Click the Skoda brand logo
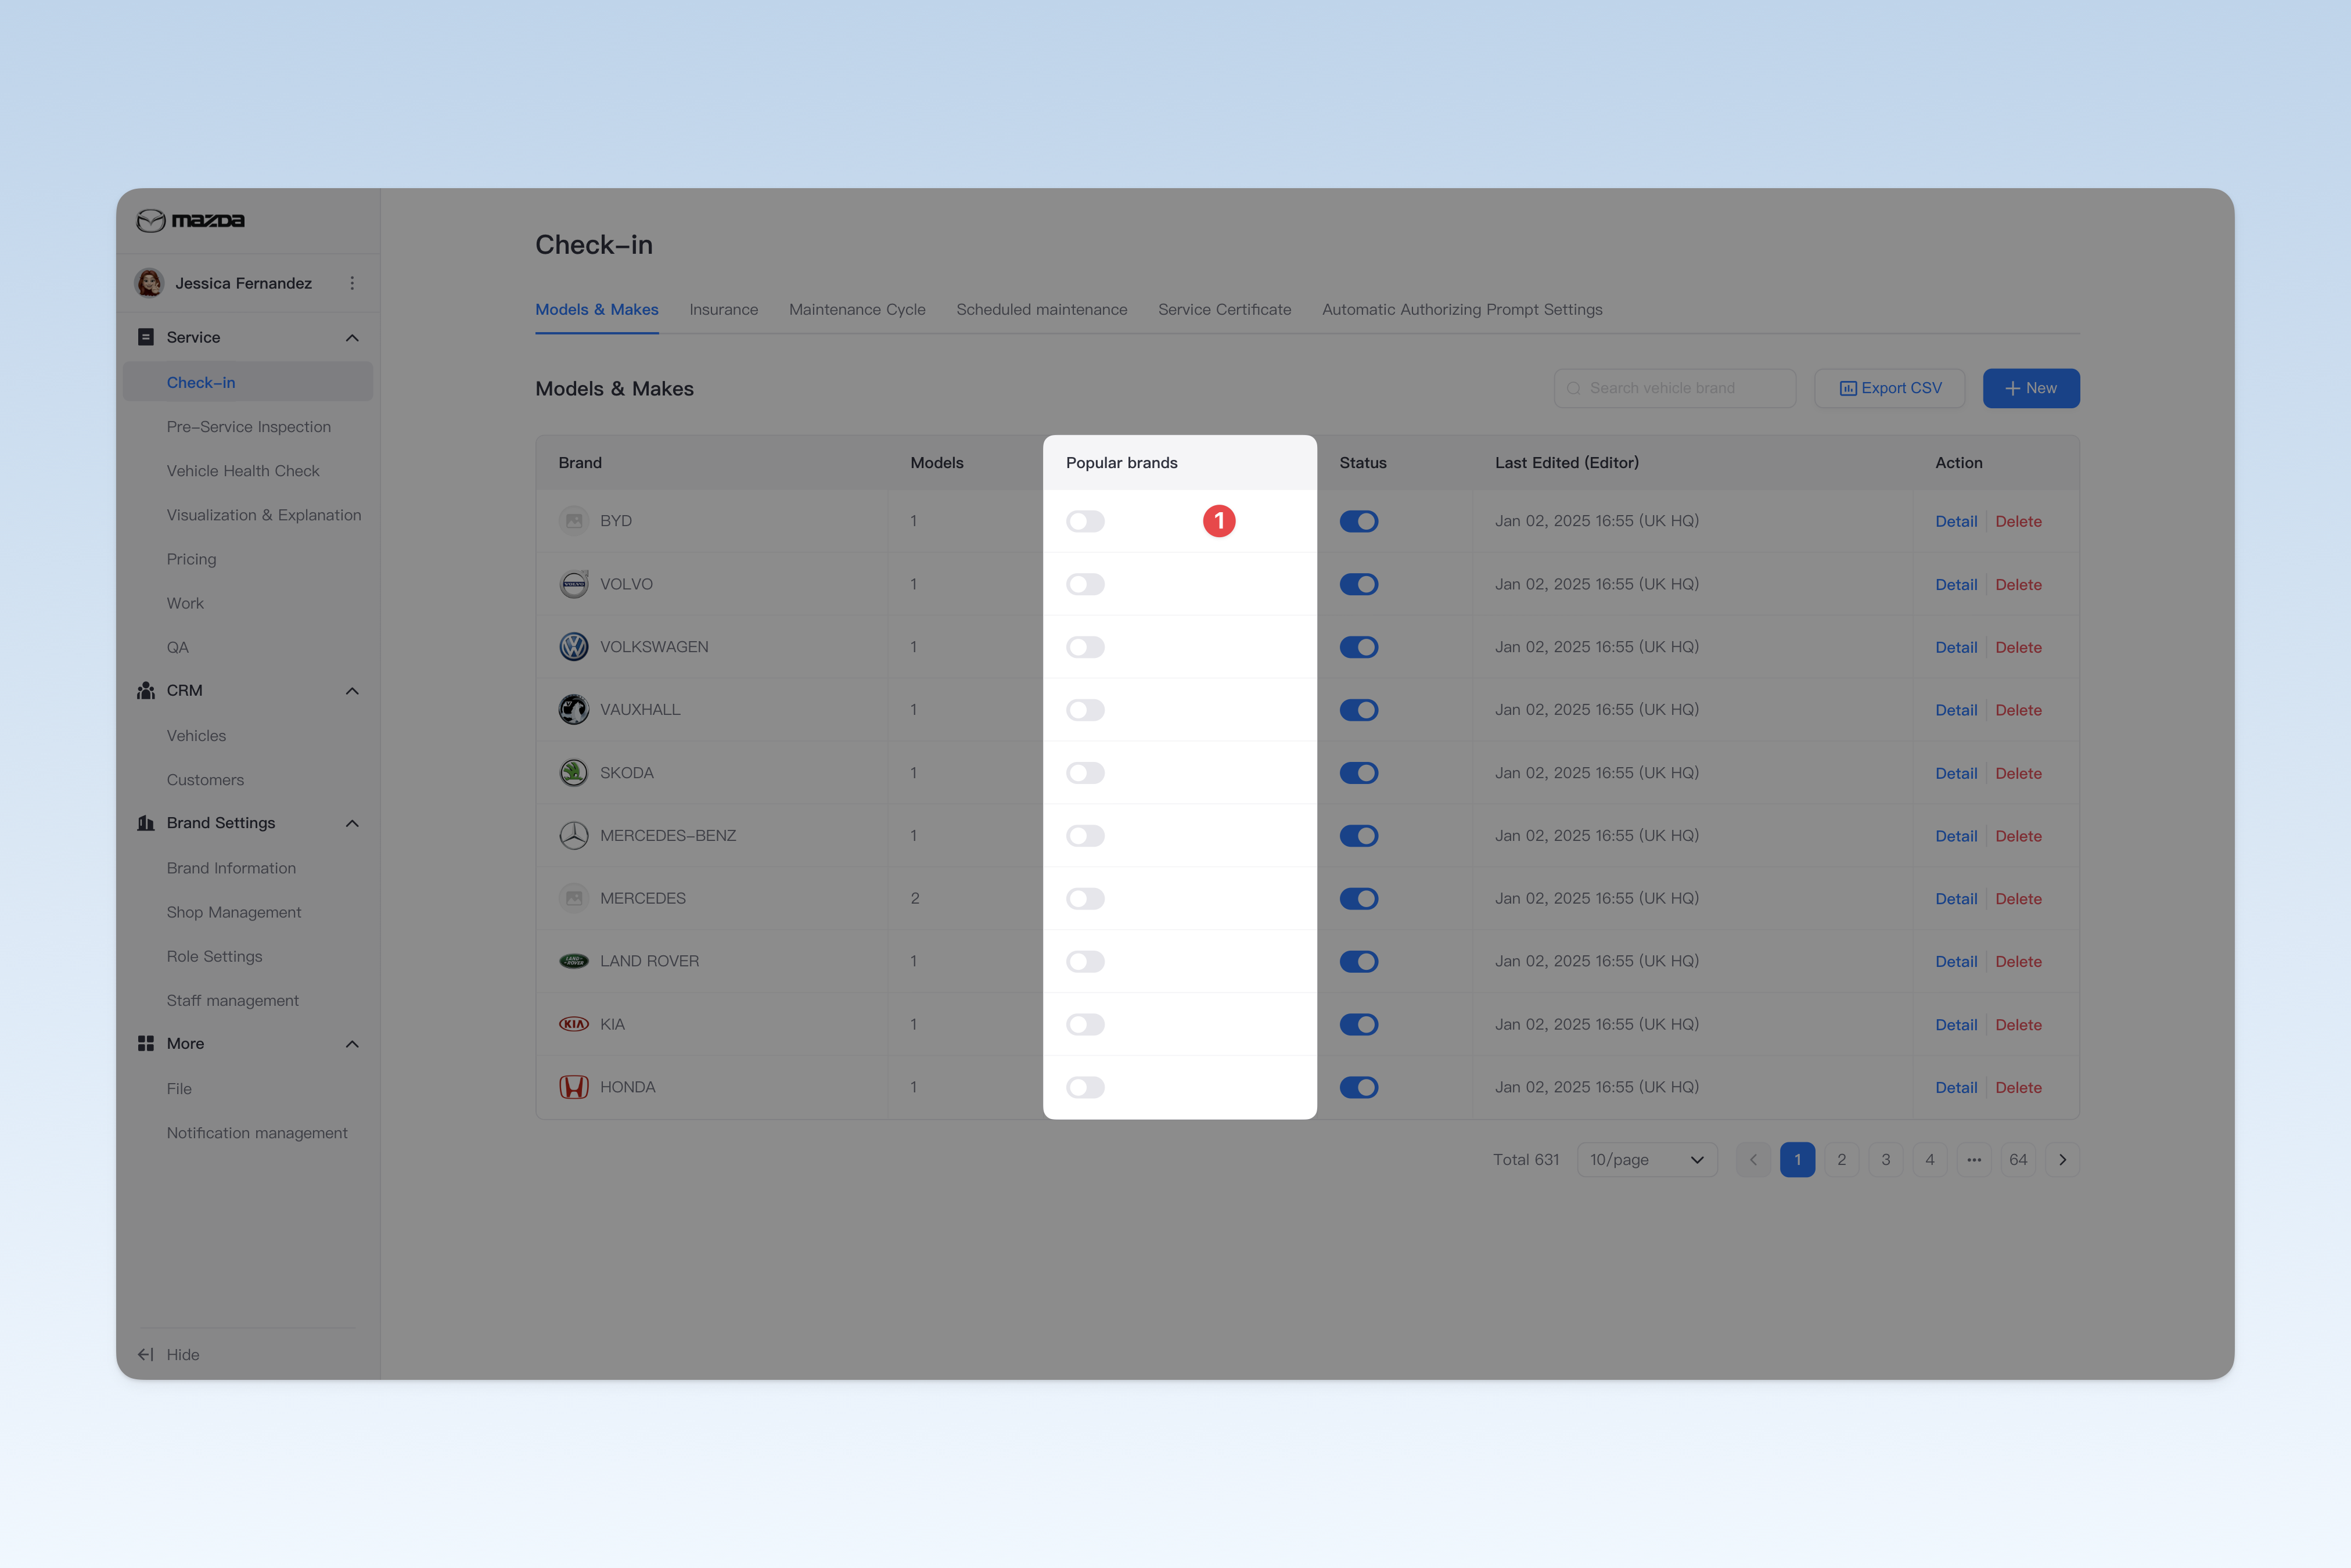This screenshot has width=2351, height=1568. coord(574,773)
